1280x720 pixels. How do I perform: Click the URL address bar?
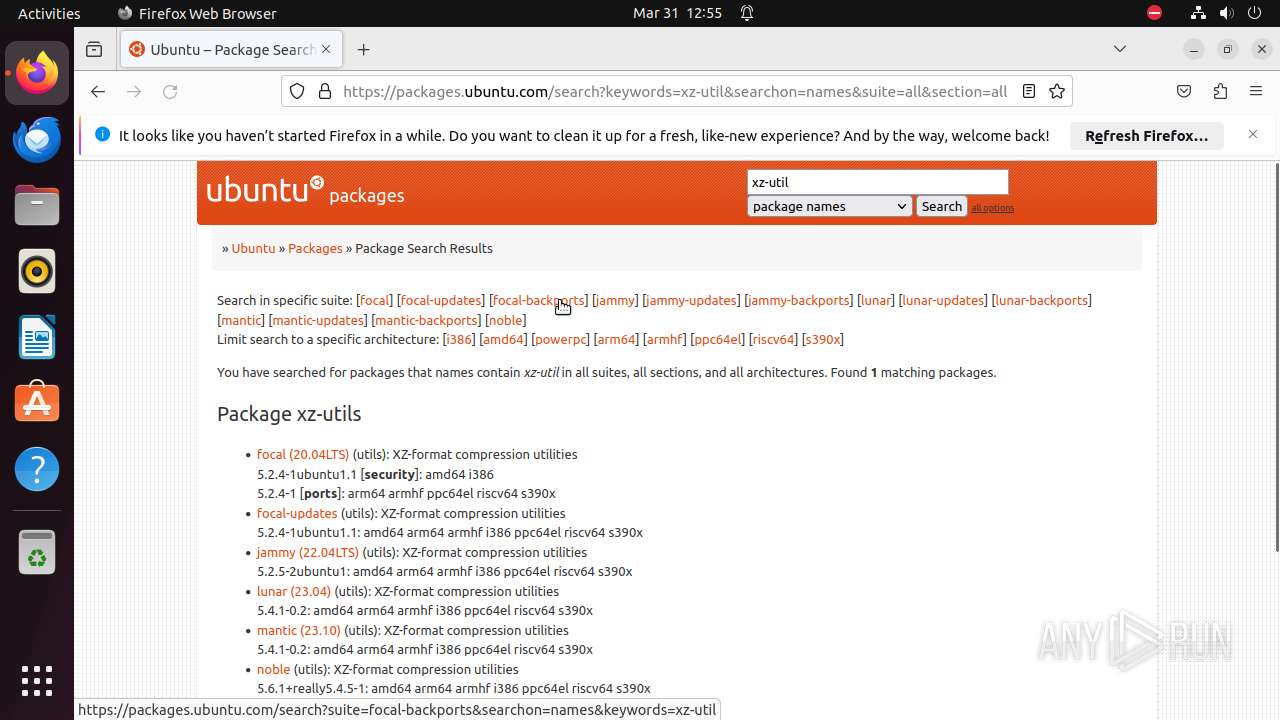click(x=675, y=91)
